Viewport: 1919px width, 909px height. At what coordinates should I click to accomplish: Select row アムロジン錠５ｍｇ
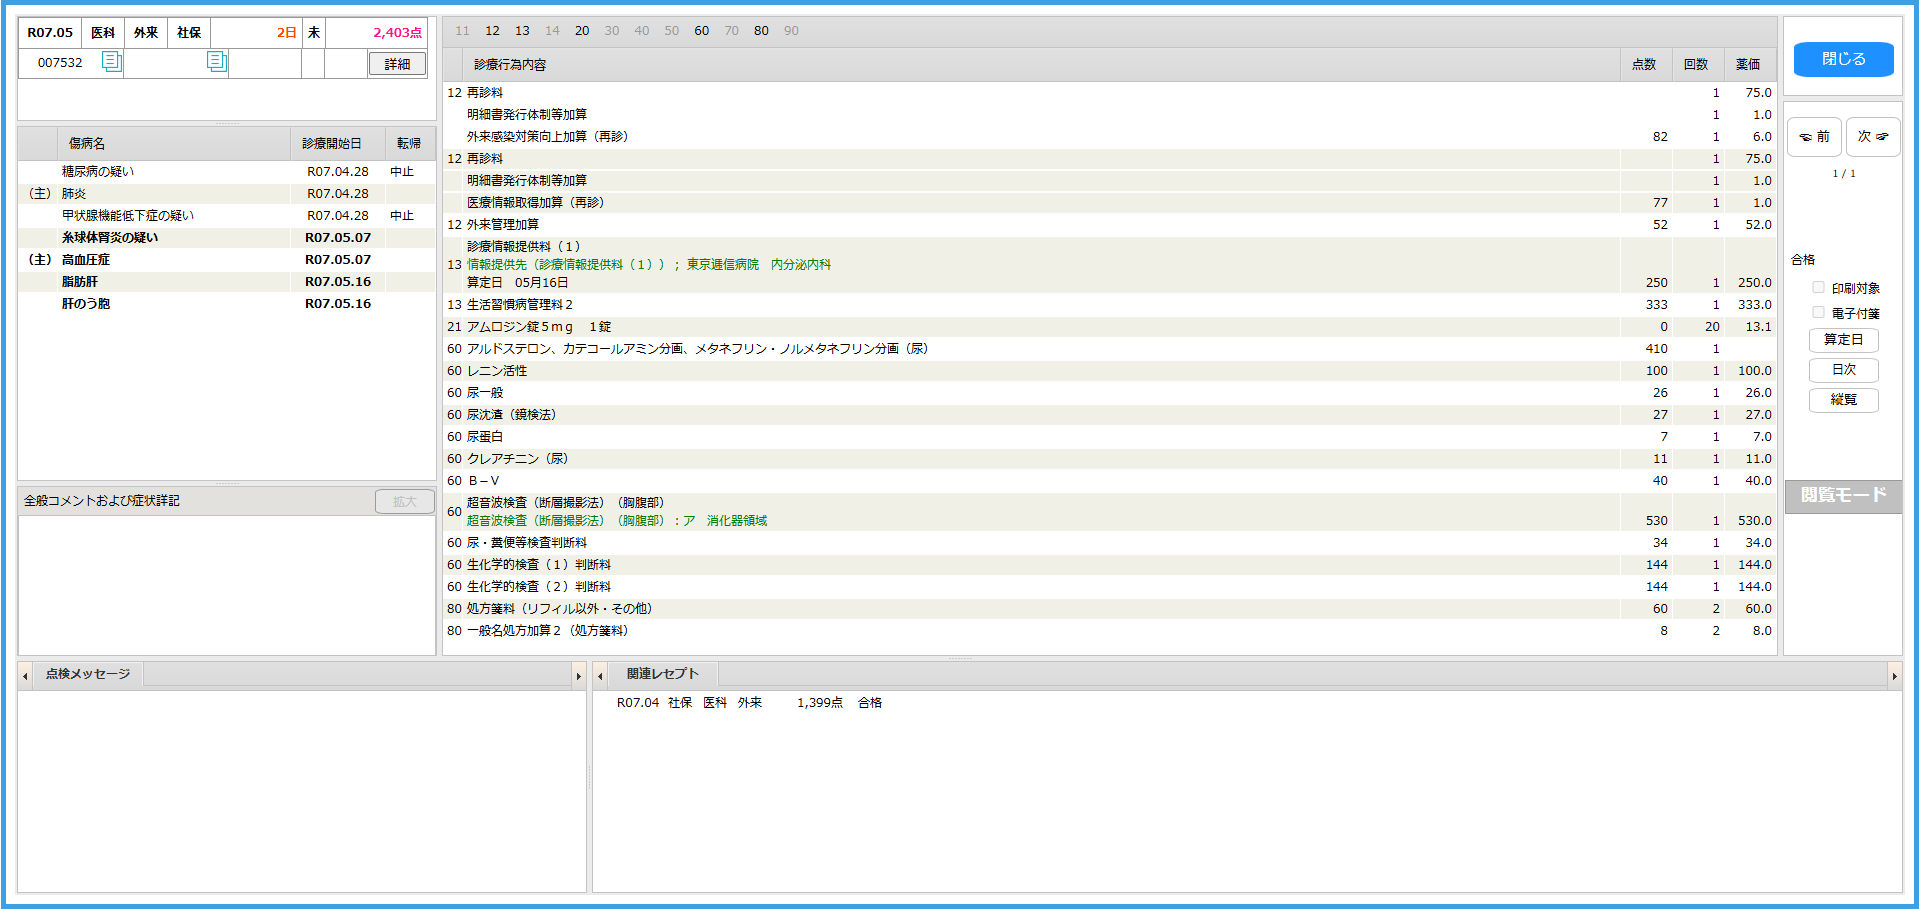[x=1109, y=327]
